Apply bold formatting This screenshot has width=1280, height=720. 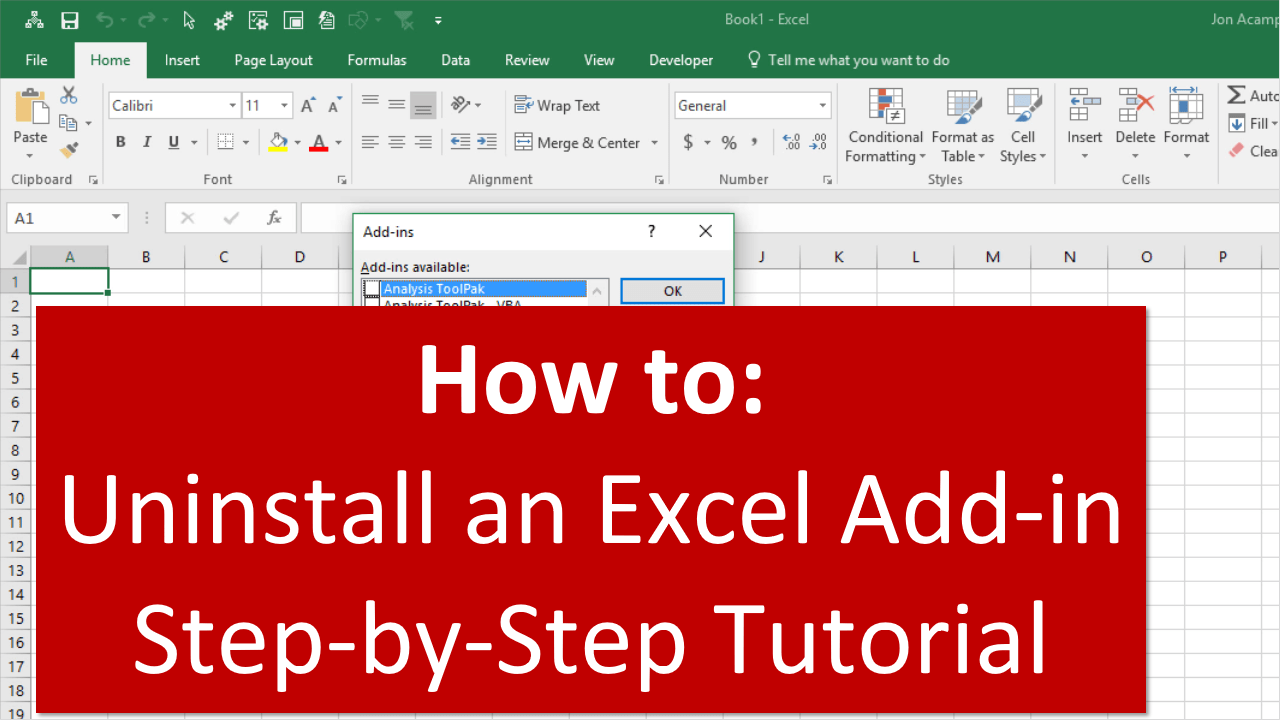120,141
